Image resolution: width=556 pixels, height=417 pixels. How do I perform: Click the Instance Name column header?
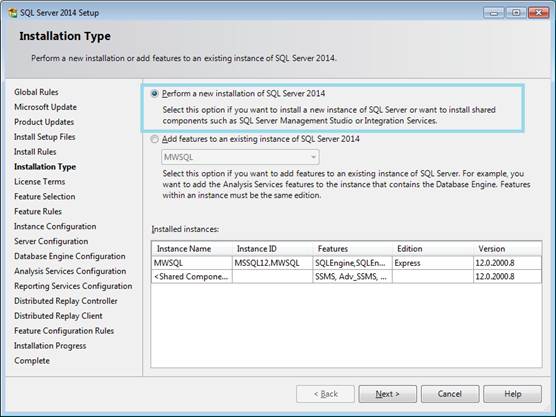coord(192,249)
